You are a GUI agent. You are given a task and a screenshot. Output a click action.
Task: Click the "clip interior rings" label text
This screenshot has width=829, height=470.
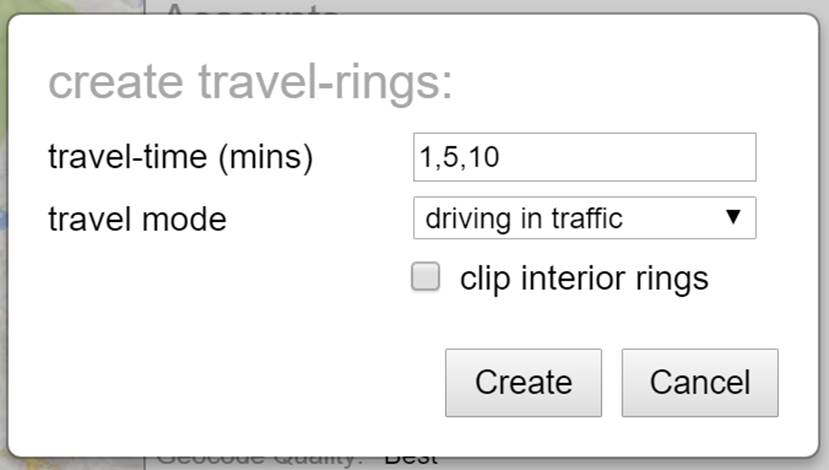click(x=584, y=278)
